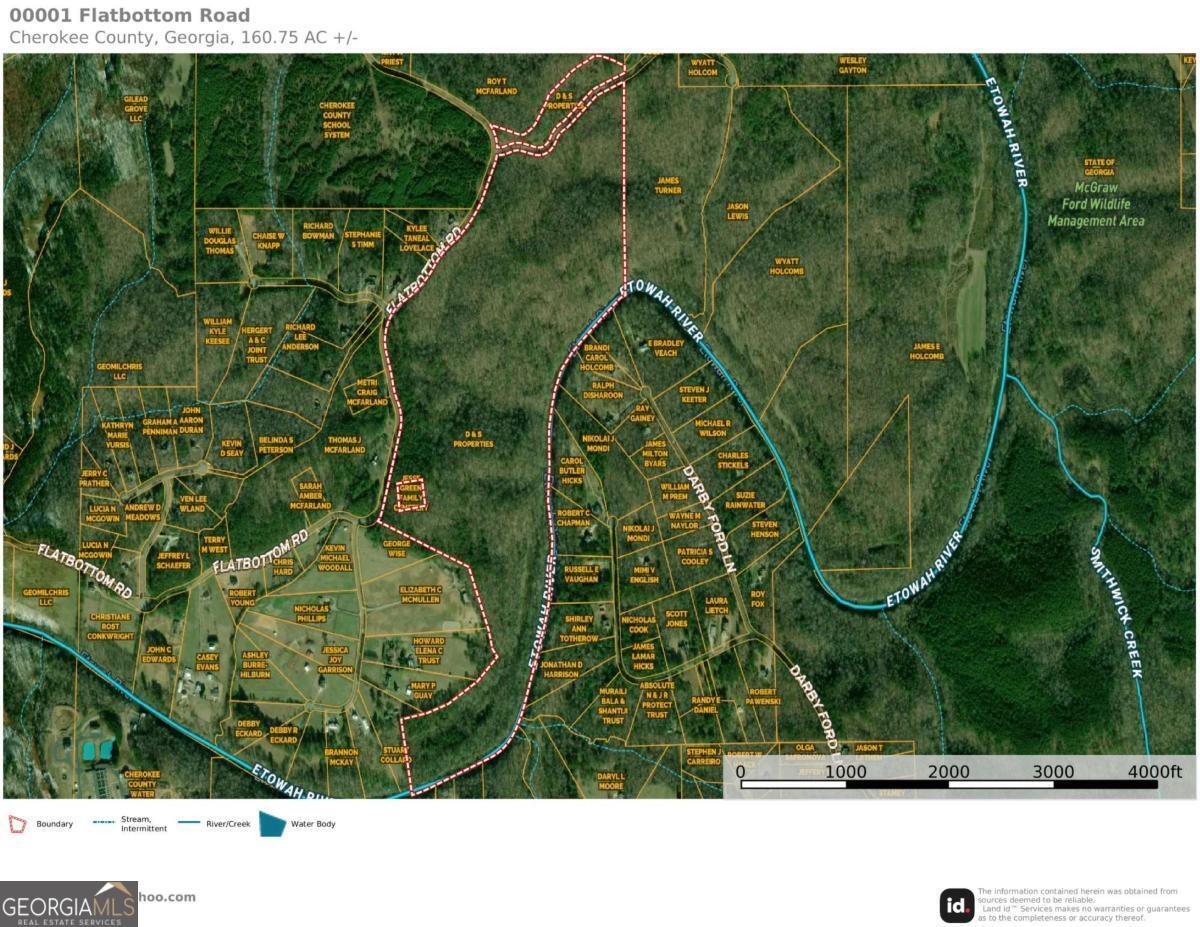
Task: Select the D & S Properties parcel center label
Action: pos(473,439)
